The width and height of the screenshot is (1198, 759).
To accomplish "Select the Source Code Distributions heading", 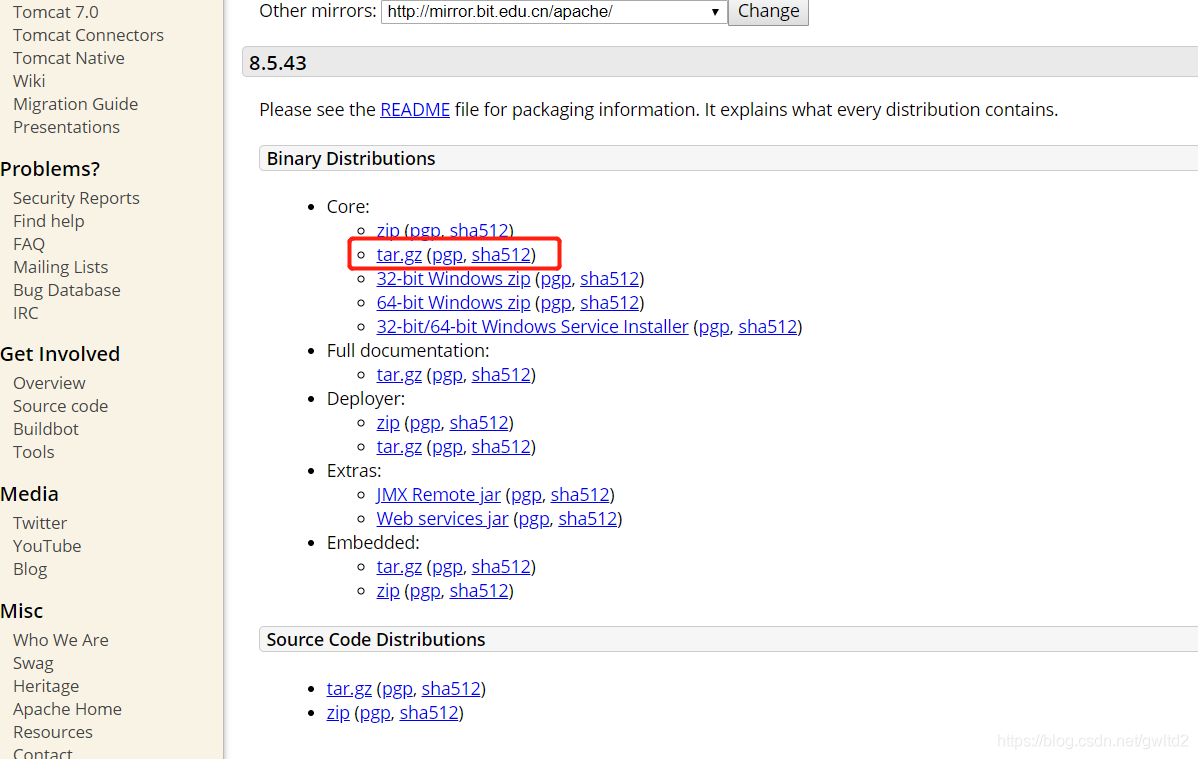I will (x=376, y=639).
